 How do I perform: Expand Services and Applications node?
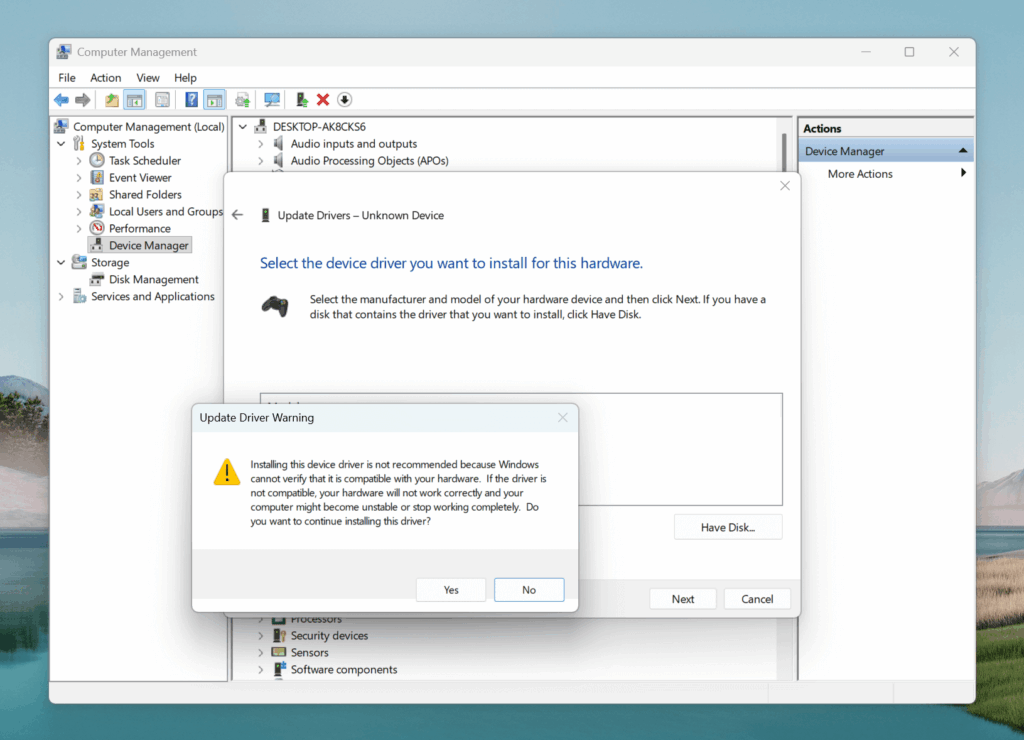pyautogui.click(x=61, y=297)
